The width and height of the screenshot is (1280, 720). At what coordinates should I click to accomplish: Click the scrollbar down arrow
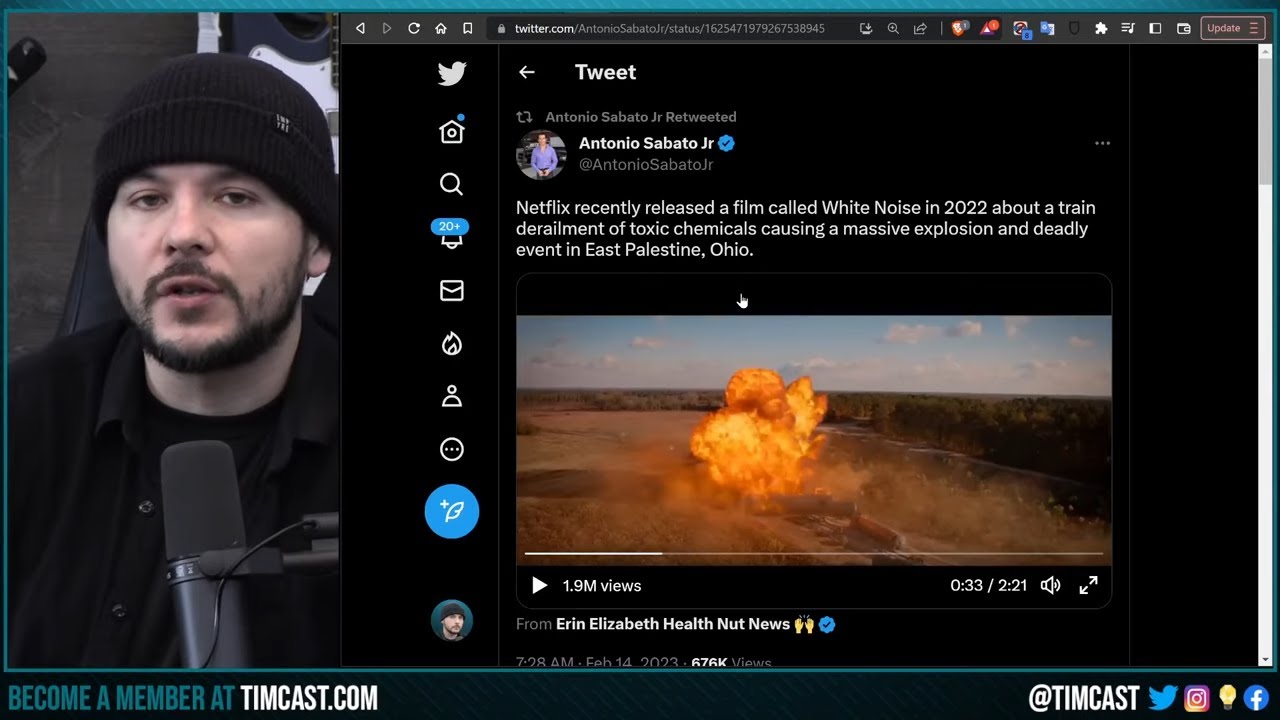pyautogui.click(x=1265, y=660)
